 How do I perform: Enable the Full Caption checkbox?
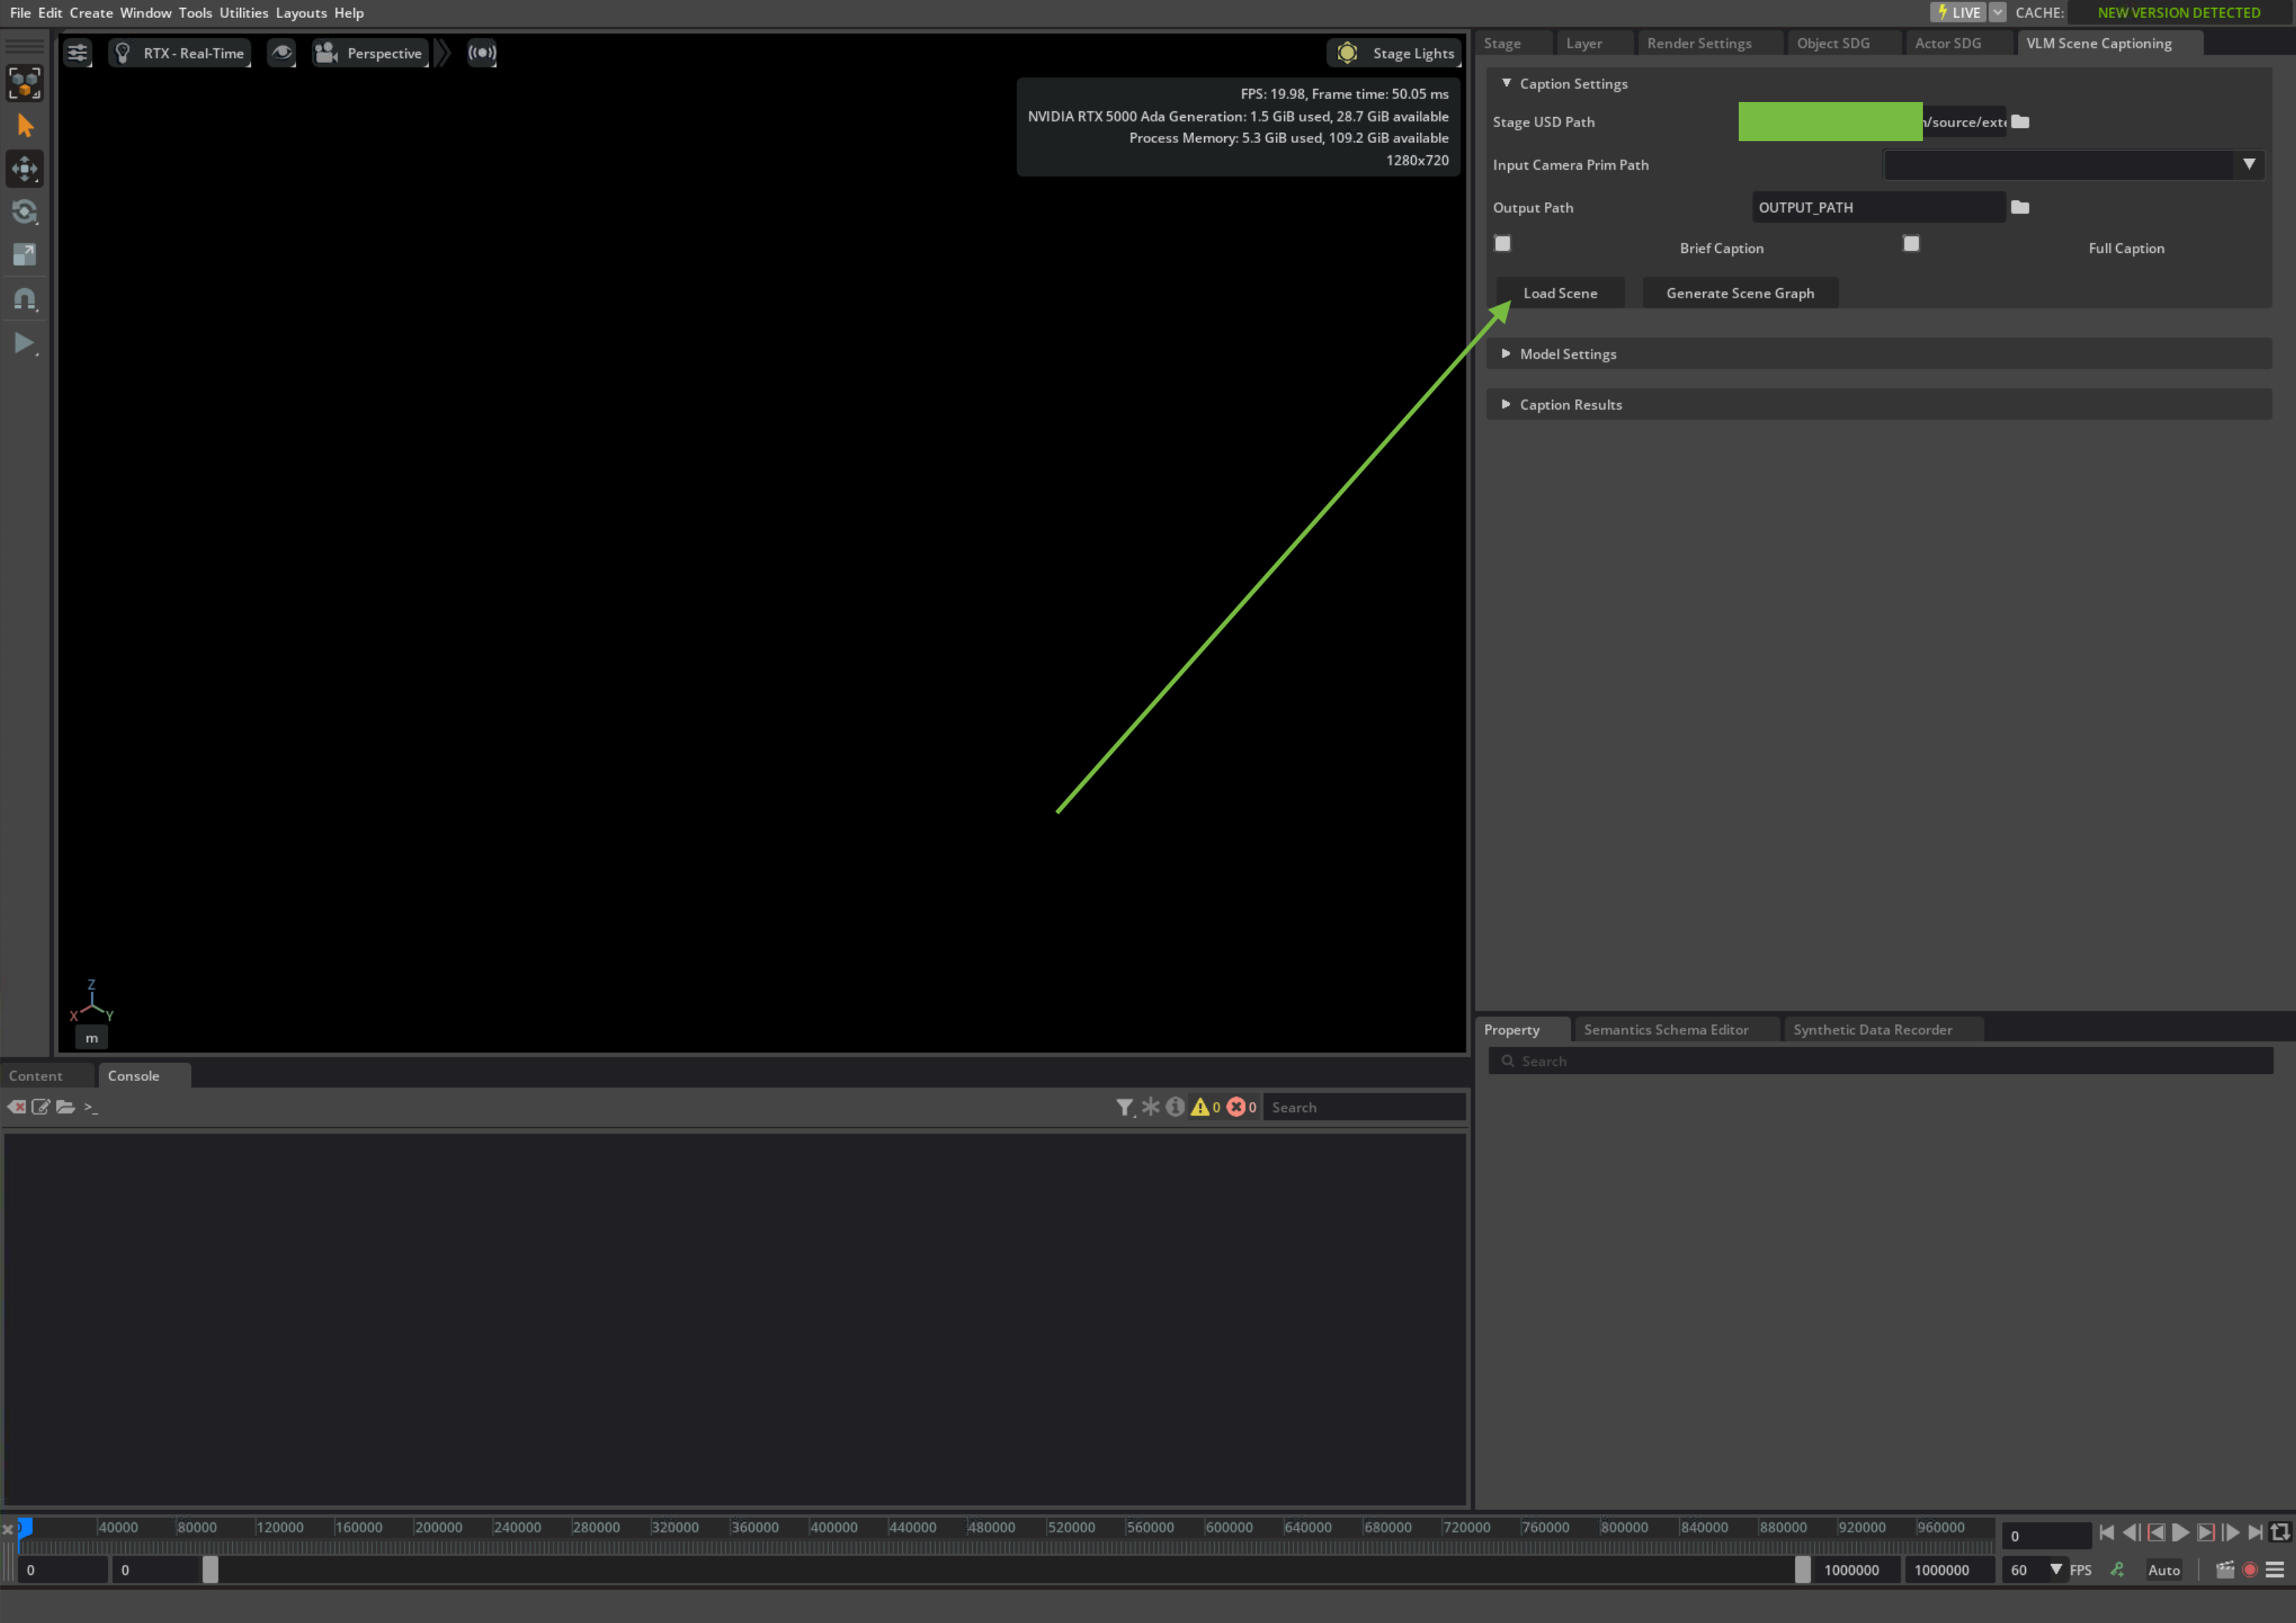[x=1911, y=242]
